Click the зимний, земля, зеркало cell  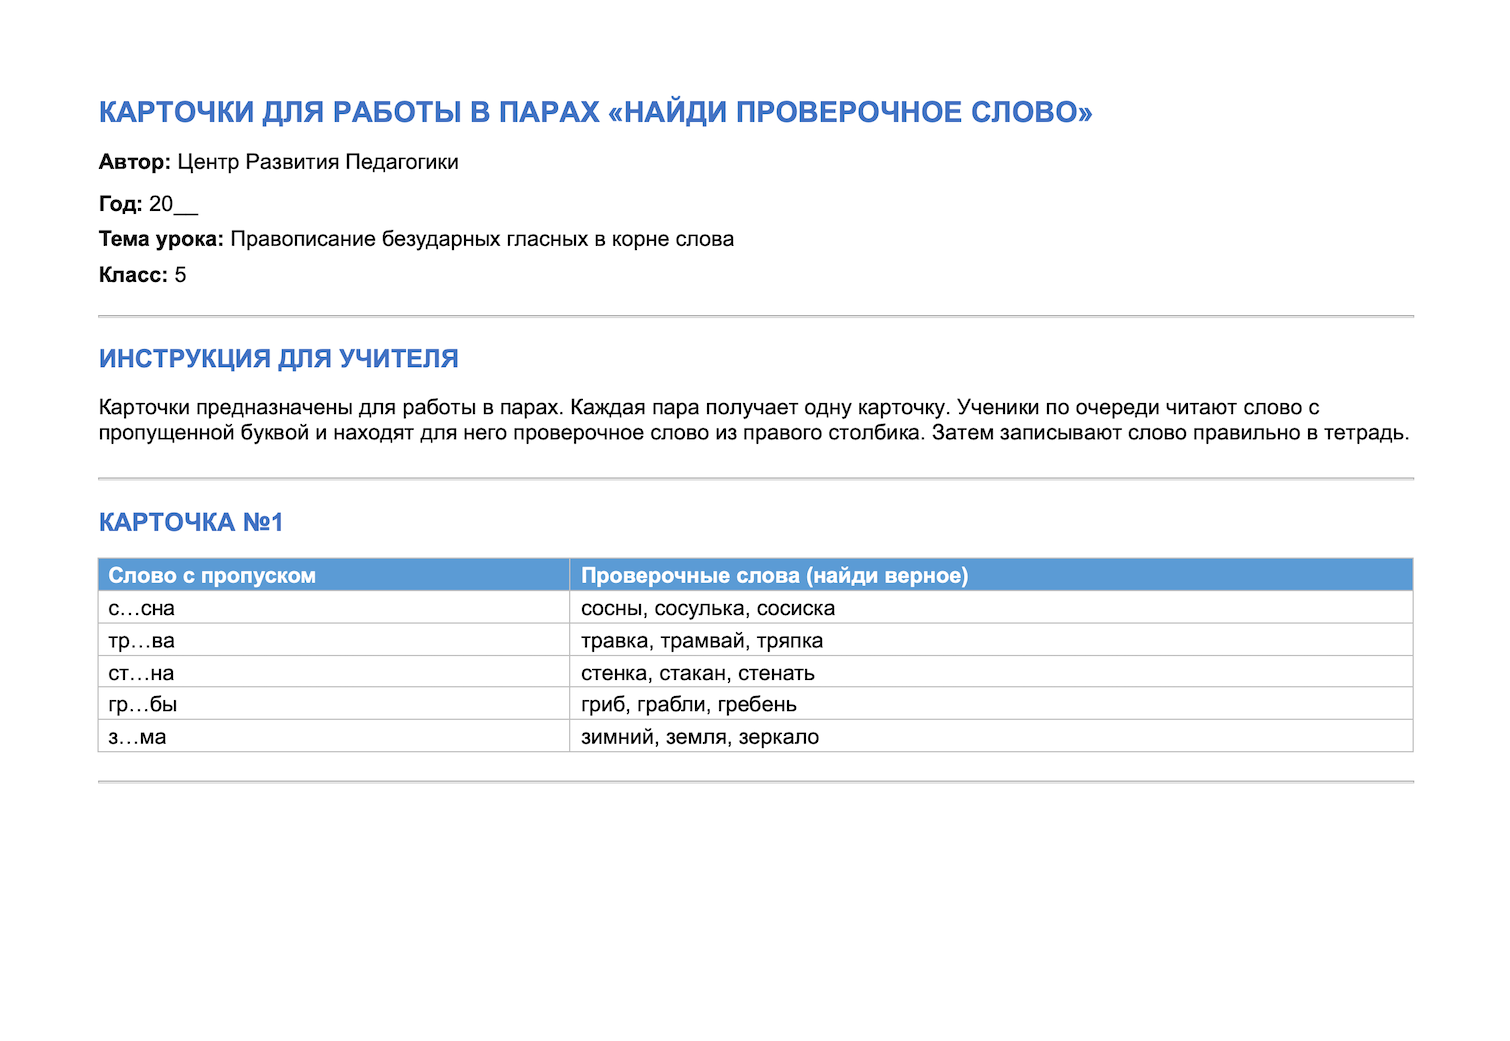click(x=991, y=736)
